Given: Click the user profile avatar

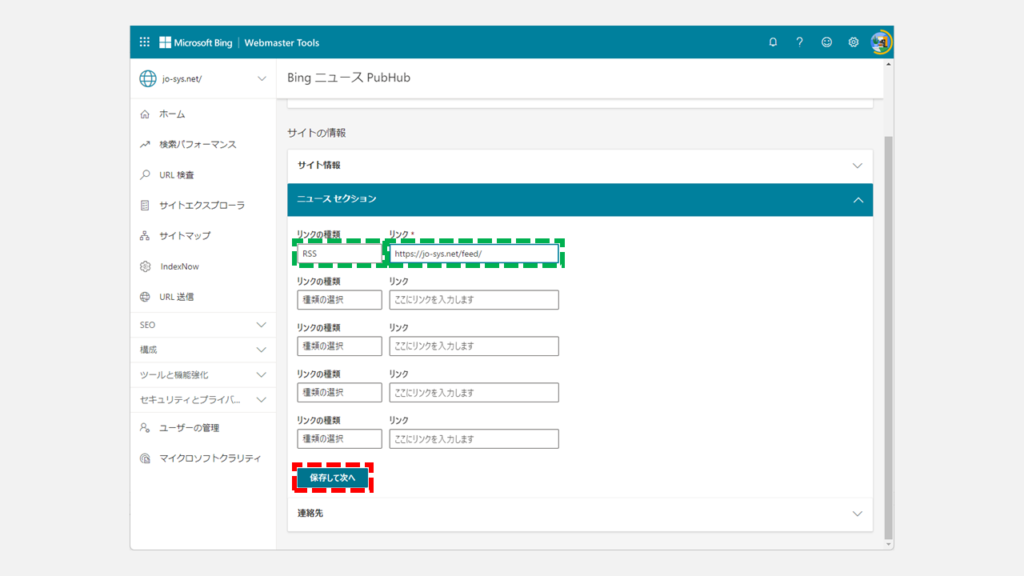Looking at the screenshot, I should [880, 42].
